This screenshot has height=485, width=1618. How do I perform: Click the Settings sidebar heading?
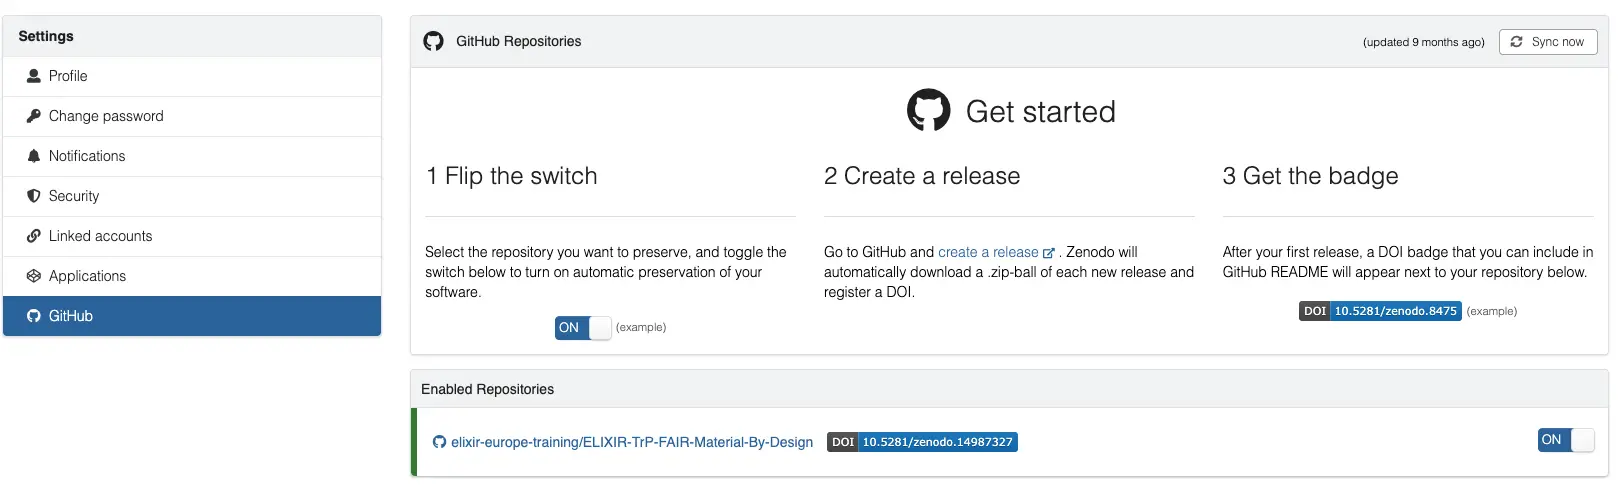(x=46, y=36)
